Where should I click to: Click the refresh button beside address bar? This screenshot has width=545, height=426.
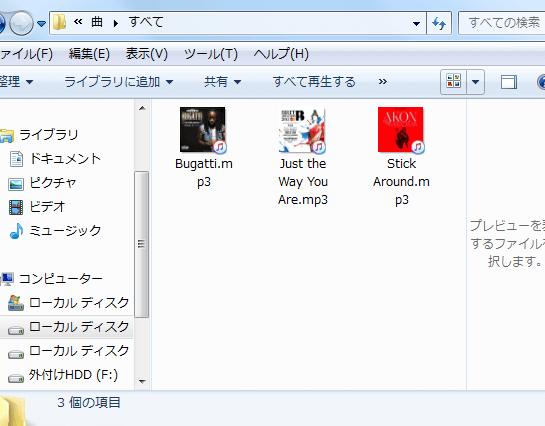click(x=439, y=23)
